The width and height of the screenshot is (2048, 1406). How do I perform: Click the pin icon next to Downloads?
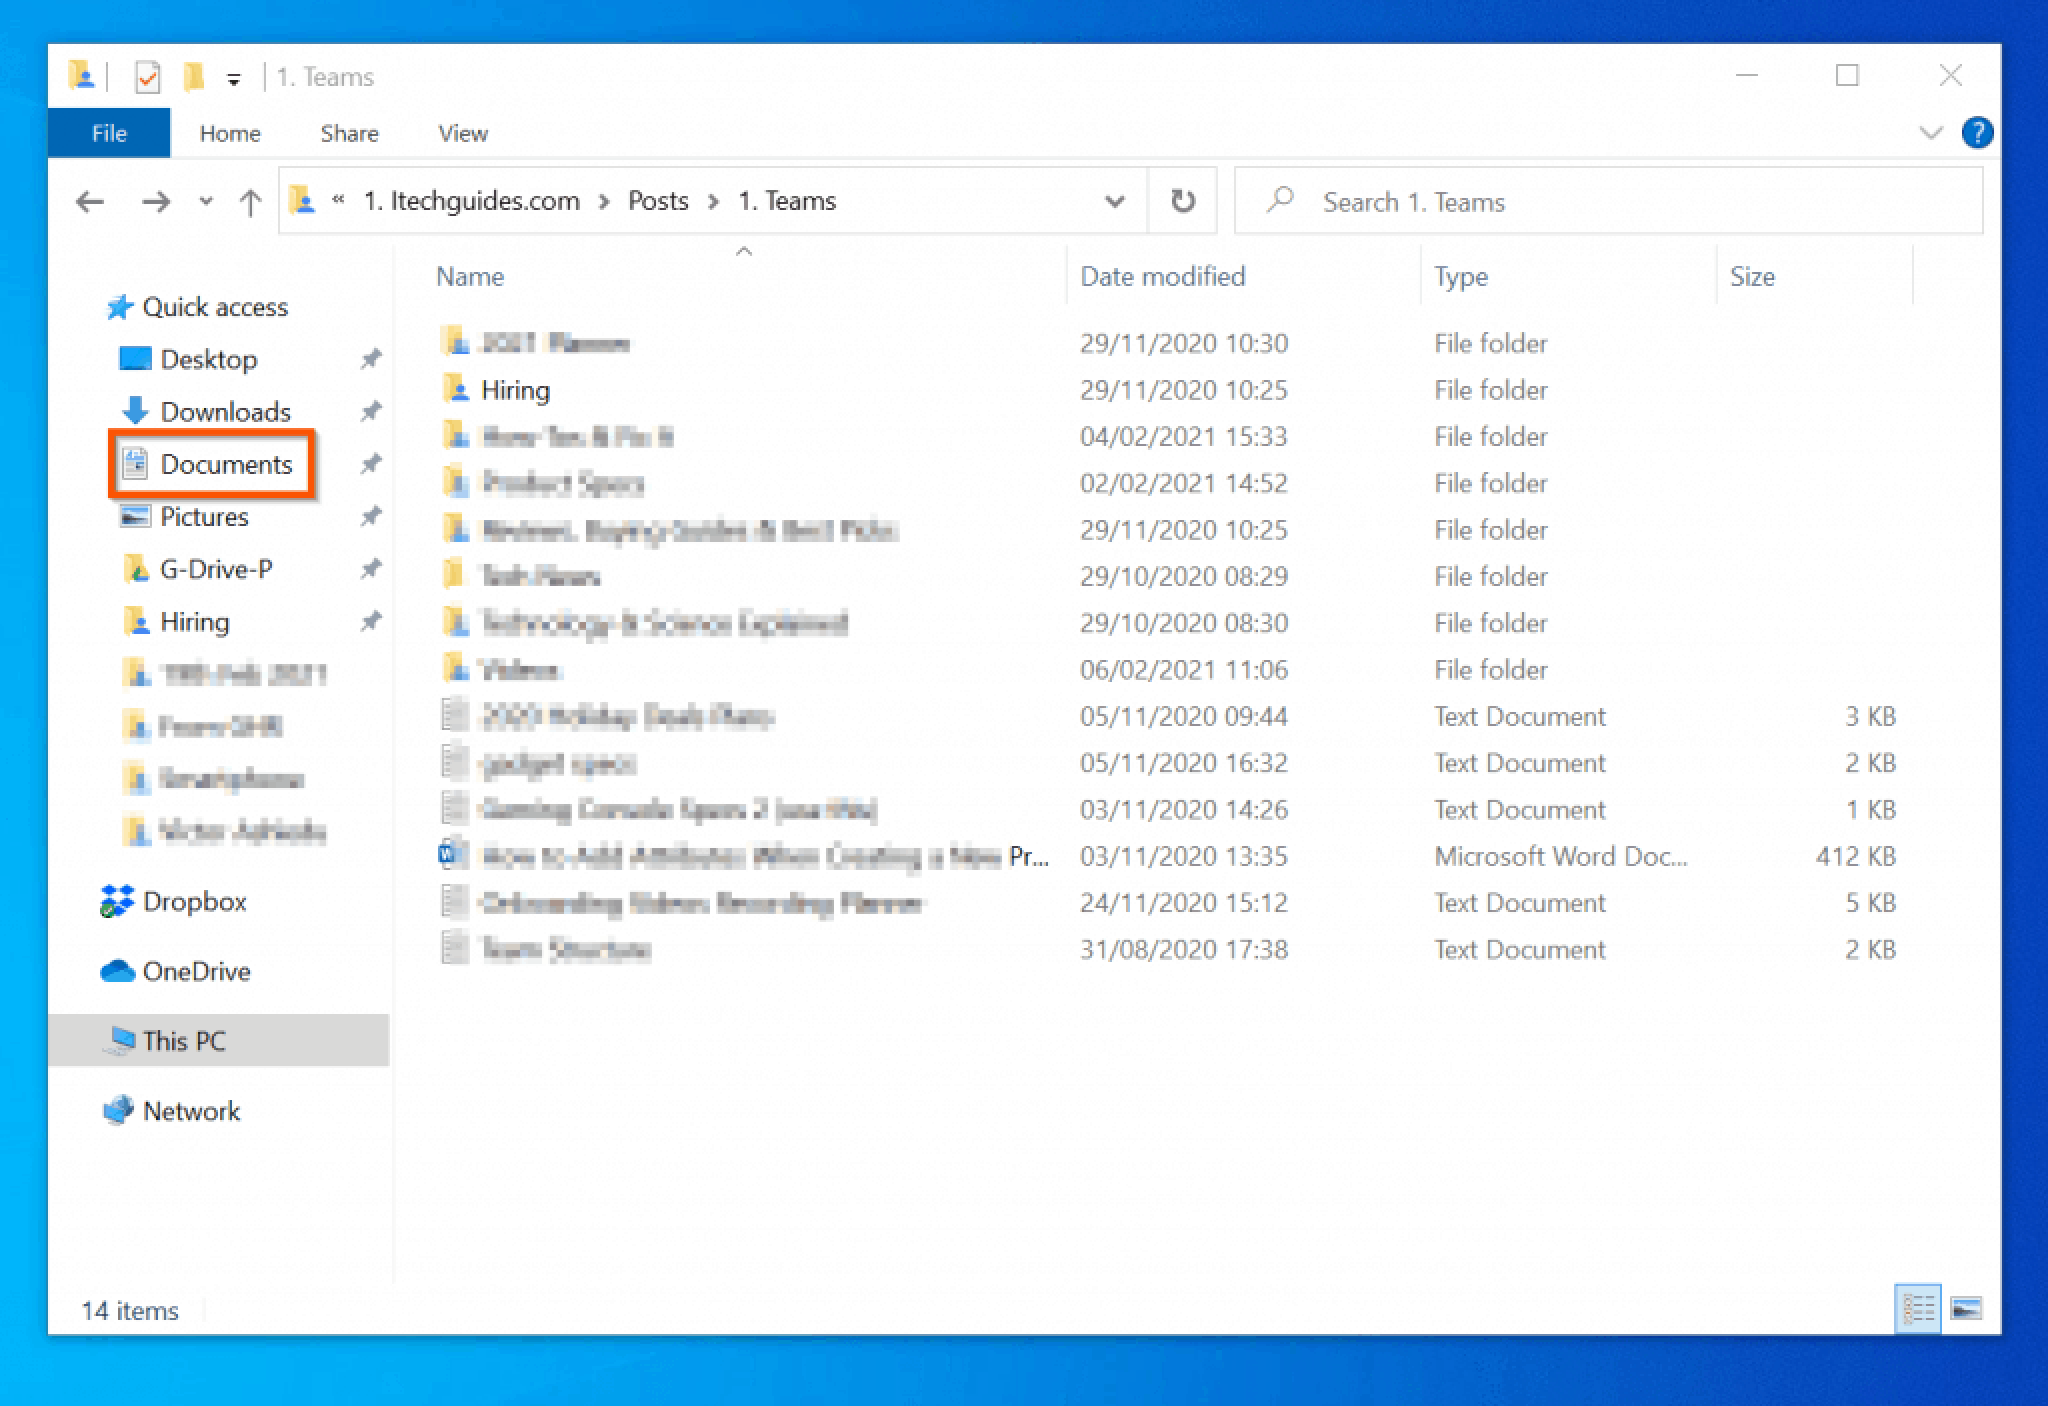coord(371,411)
